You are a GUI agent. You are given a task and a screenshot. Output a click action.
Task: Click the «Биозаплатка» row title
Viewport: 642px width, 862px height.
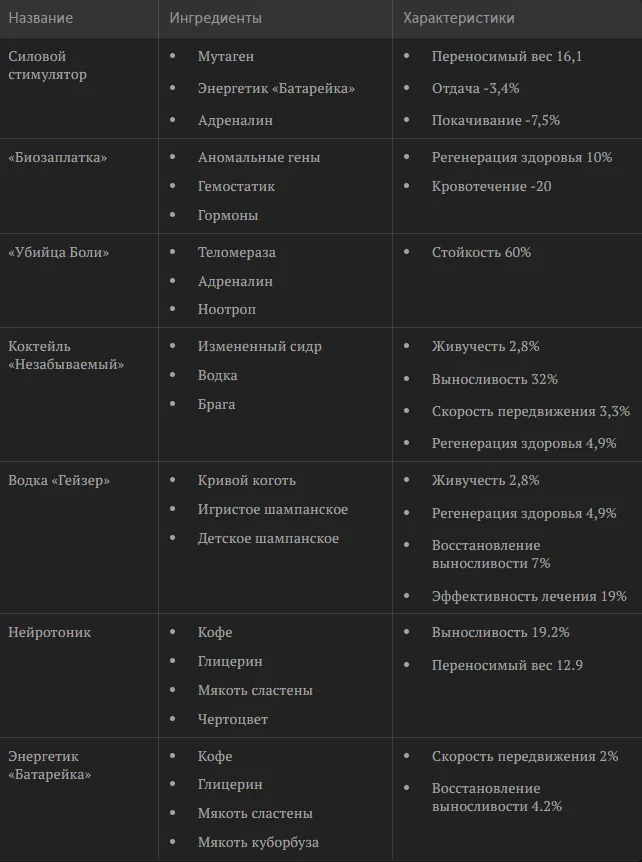click(x=58, y=157)
